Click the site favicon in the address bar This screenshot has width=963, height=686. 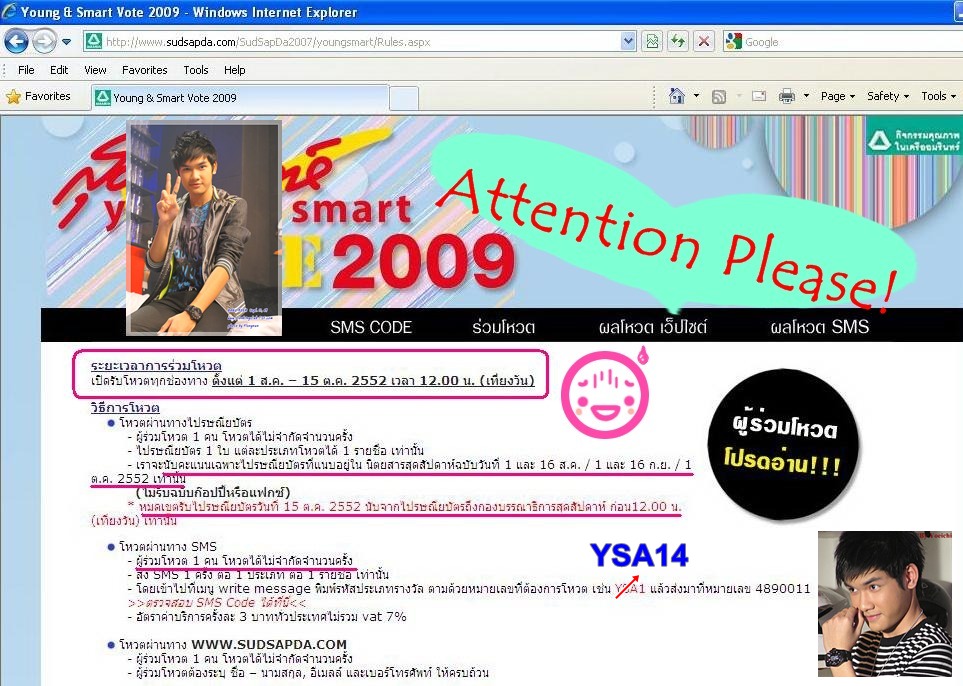[93, 42]
